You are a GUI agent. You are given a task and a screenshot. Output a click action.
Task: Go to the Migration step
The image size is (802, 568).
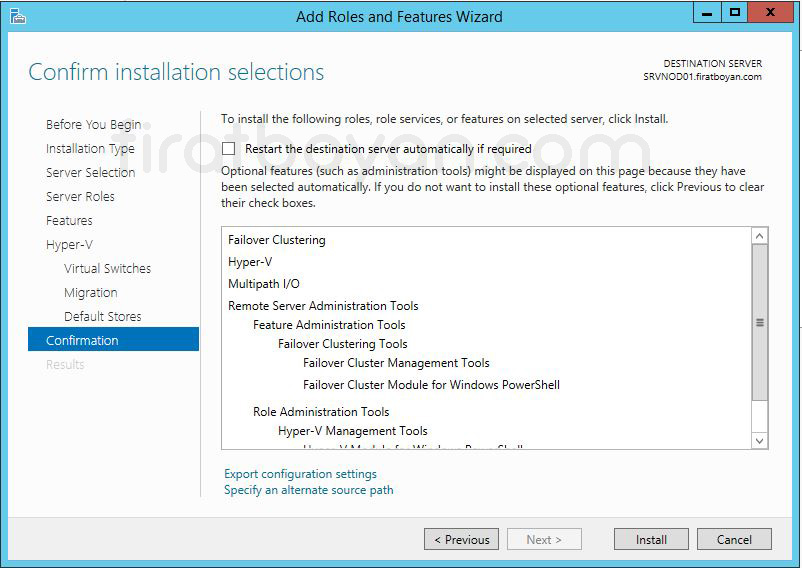pos(91,293)
